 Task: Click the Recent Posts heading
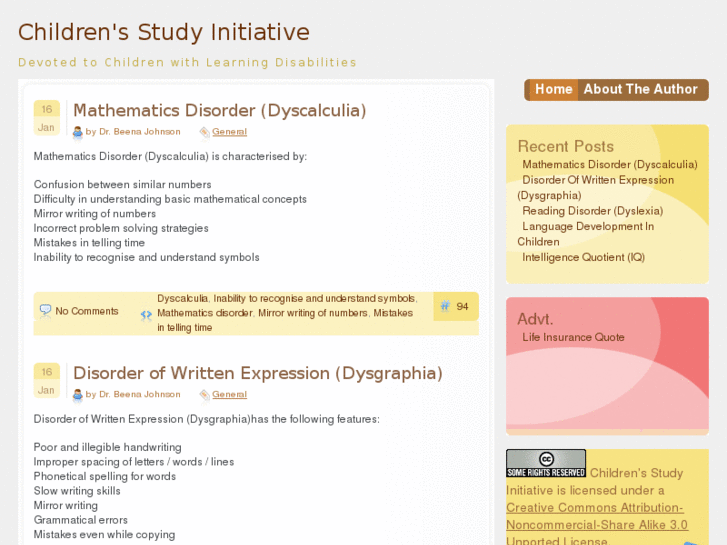(566, 147)
